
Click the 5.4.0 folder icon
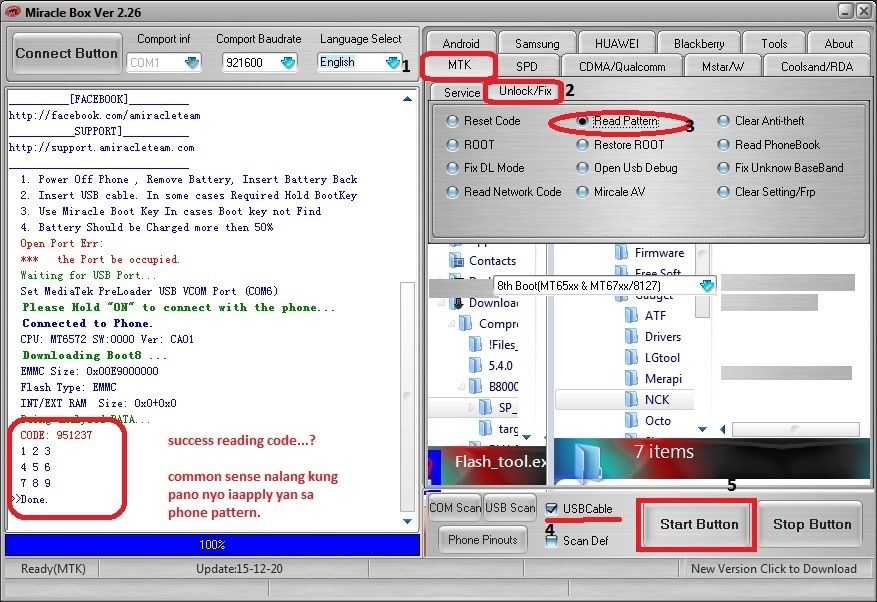pos(475,365)
